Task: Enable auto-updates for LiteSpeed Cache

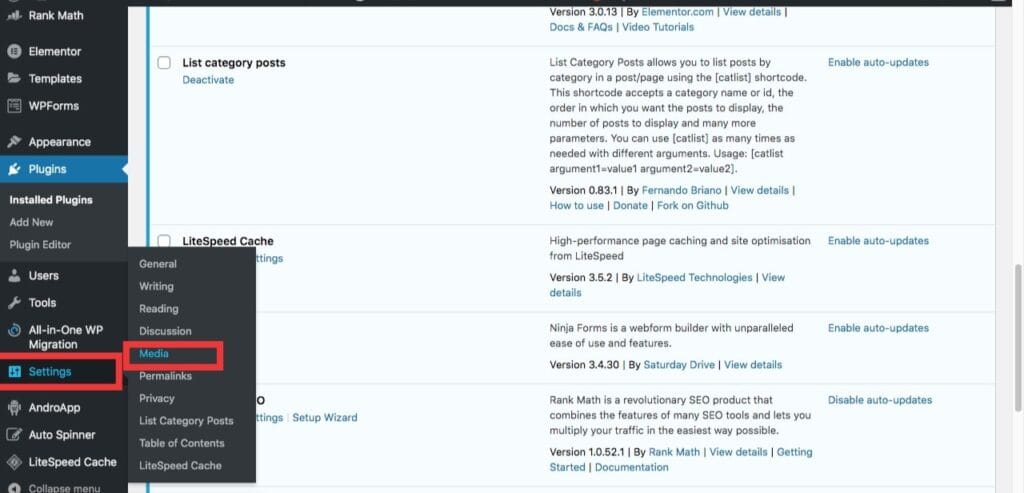Action: [878, 241]
